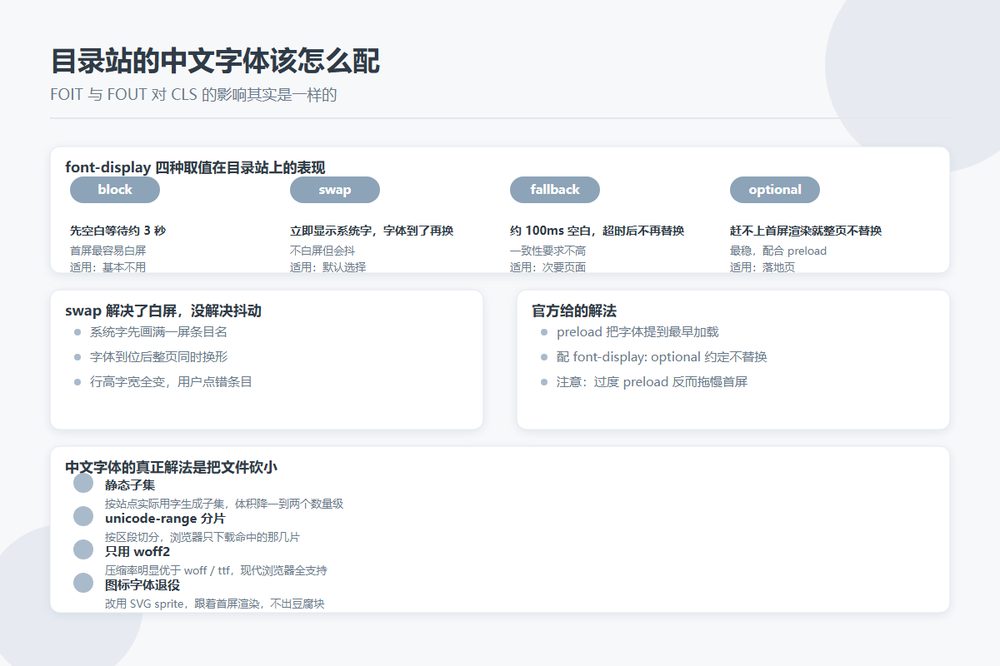
Task: Click the heading 官方给的解法
Action: [574, 311]
